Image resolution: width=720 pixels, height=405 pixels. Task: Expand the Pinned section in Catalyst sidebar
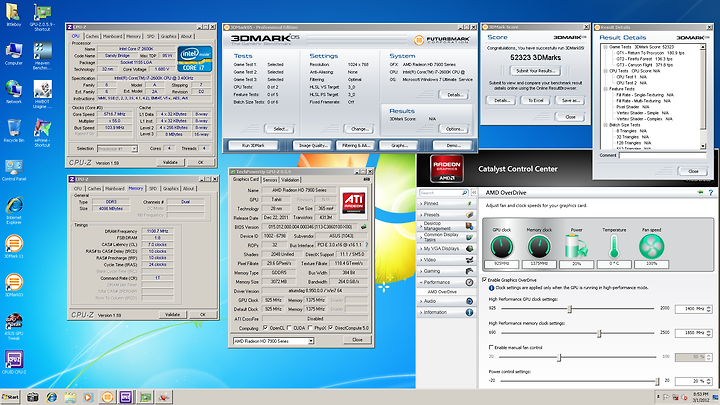click(x=447, y=203)
